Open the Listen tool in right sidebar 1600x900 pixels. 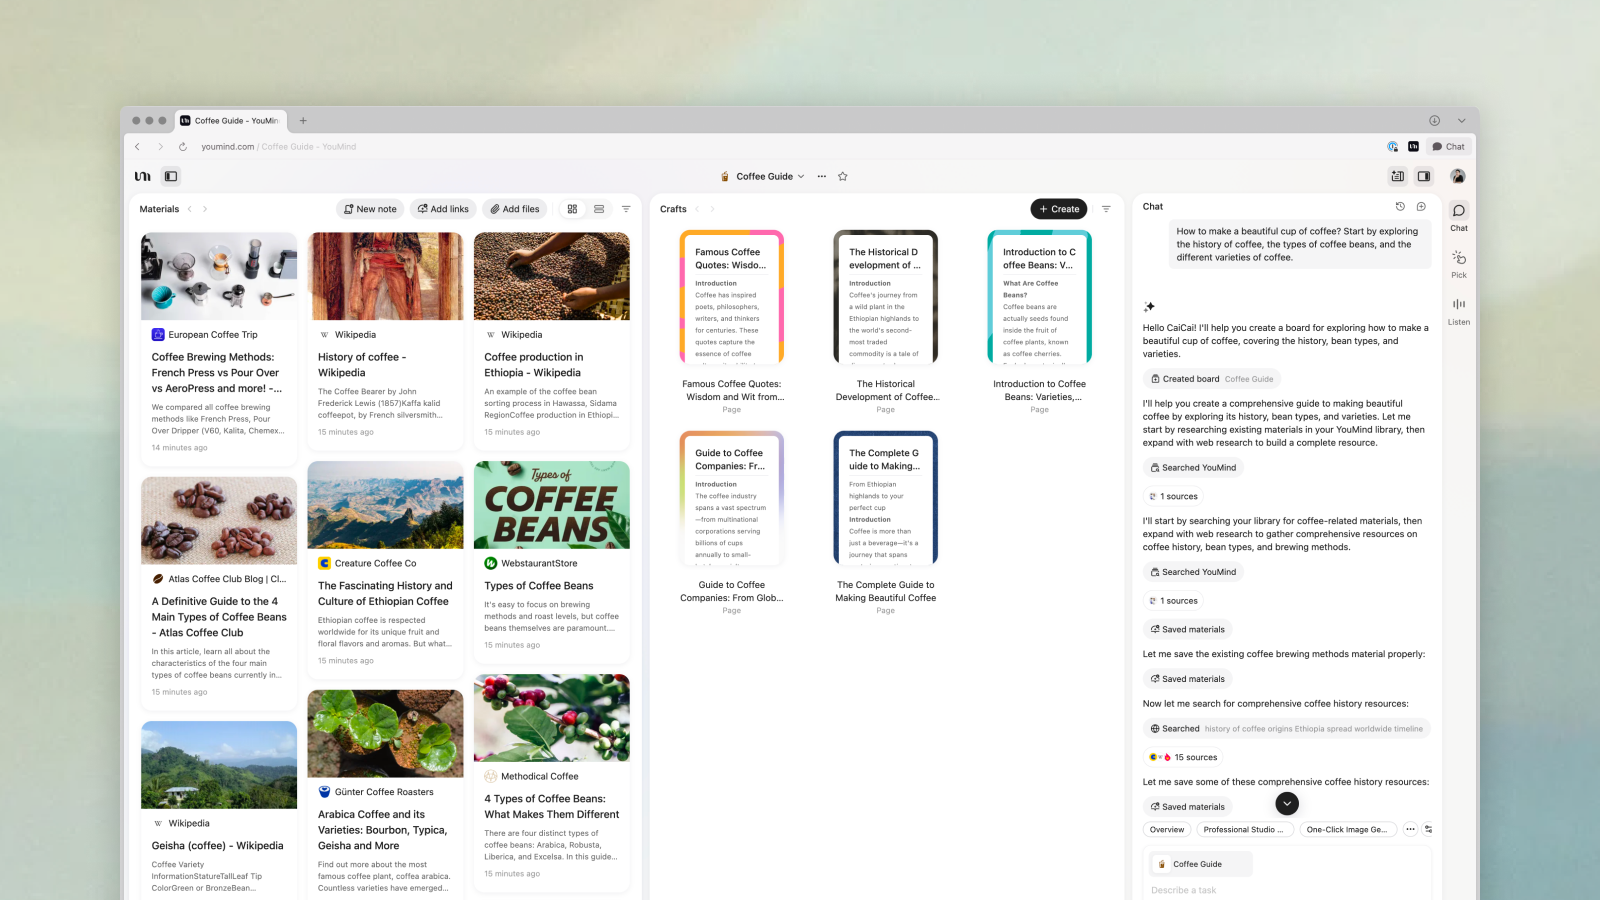pos(1459,310)
